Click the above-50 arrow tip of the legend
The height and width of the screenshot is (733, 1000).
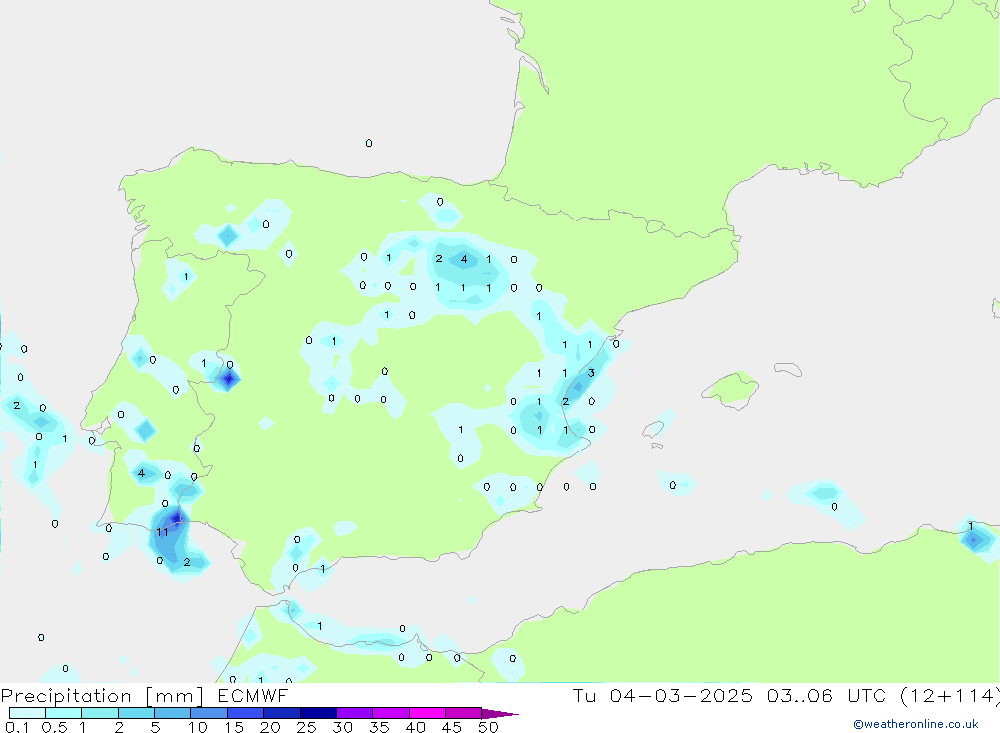pyautogui.click(x=500, y=714)
